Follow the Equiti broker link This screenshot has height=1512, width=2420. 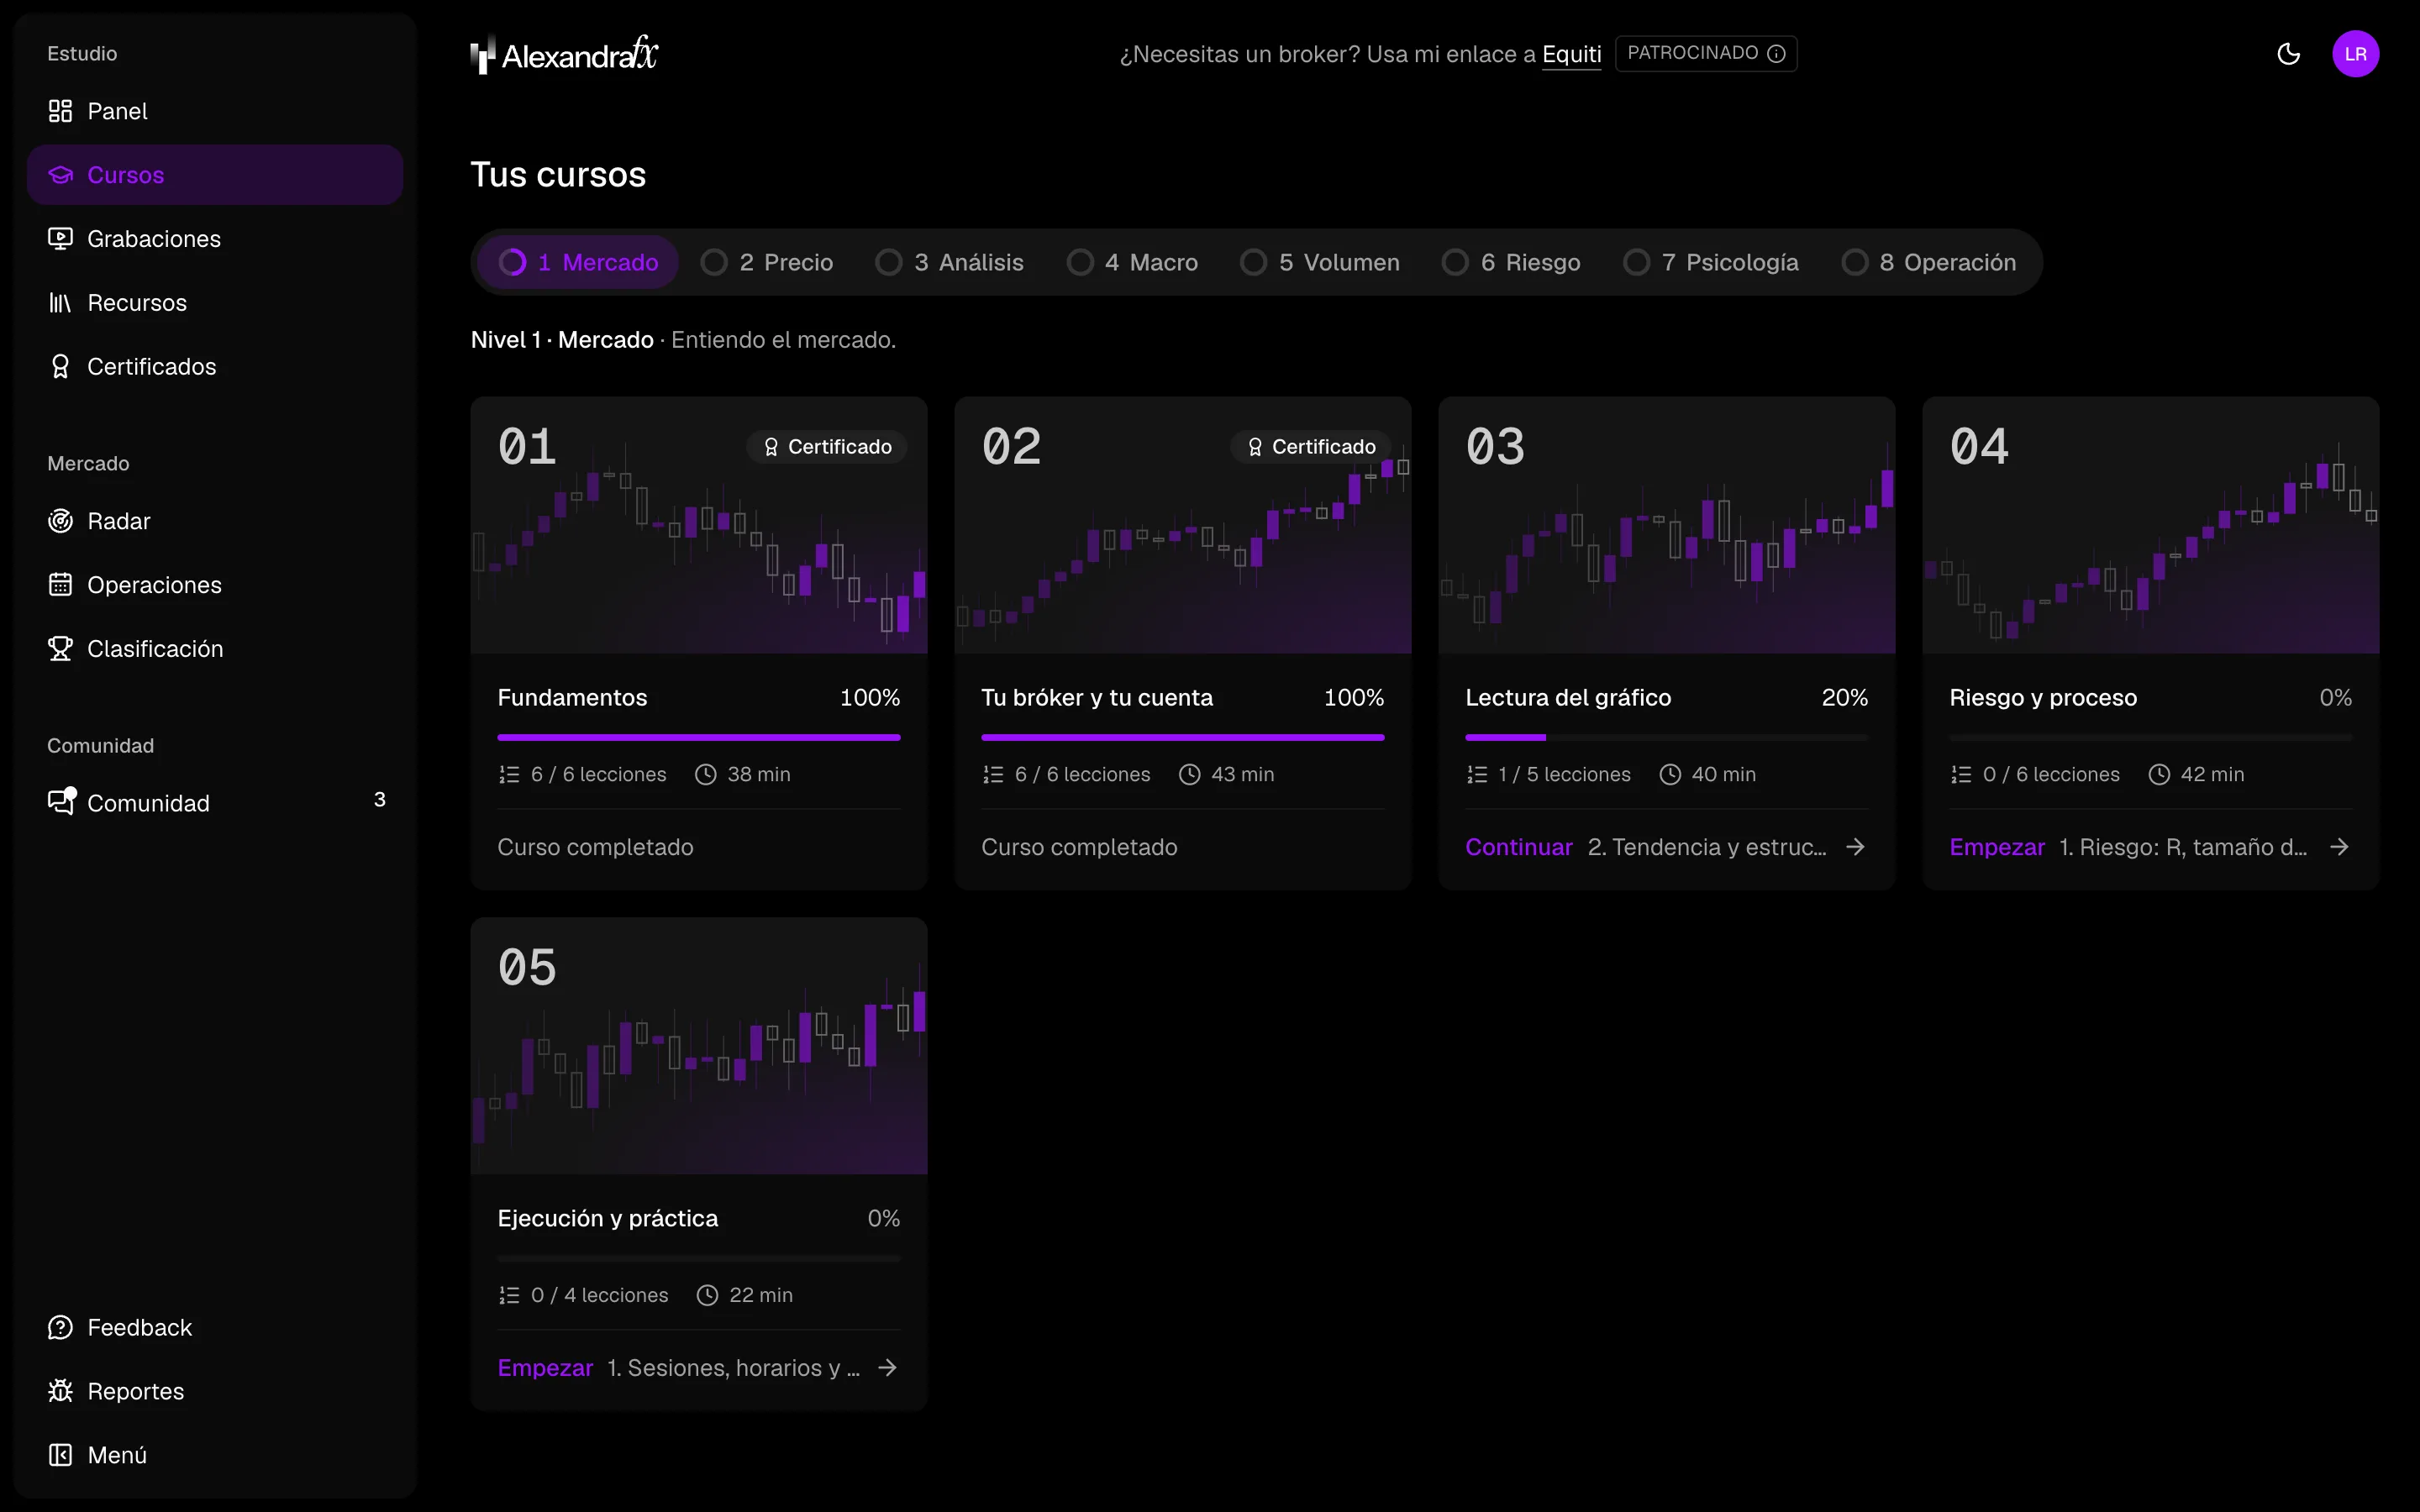coord(1572,54)
